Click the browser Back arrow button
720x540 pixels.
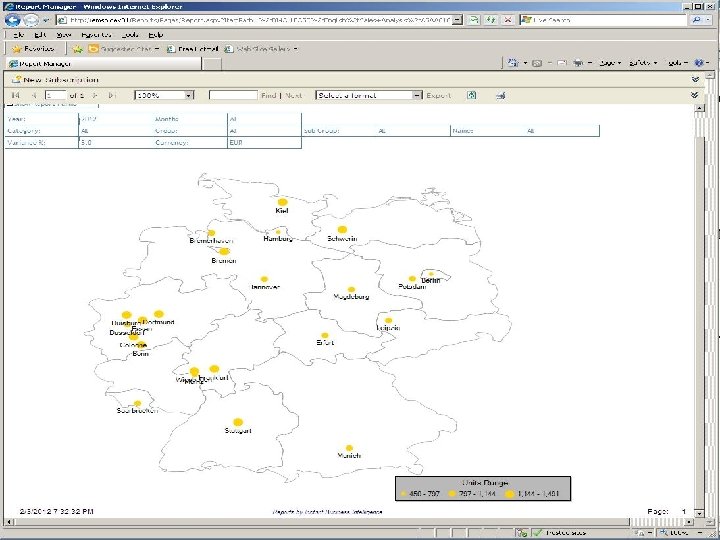[15, 19]
